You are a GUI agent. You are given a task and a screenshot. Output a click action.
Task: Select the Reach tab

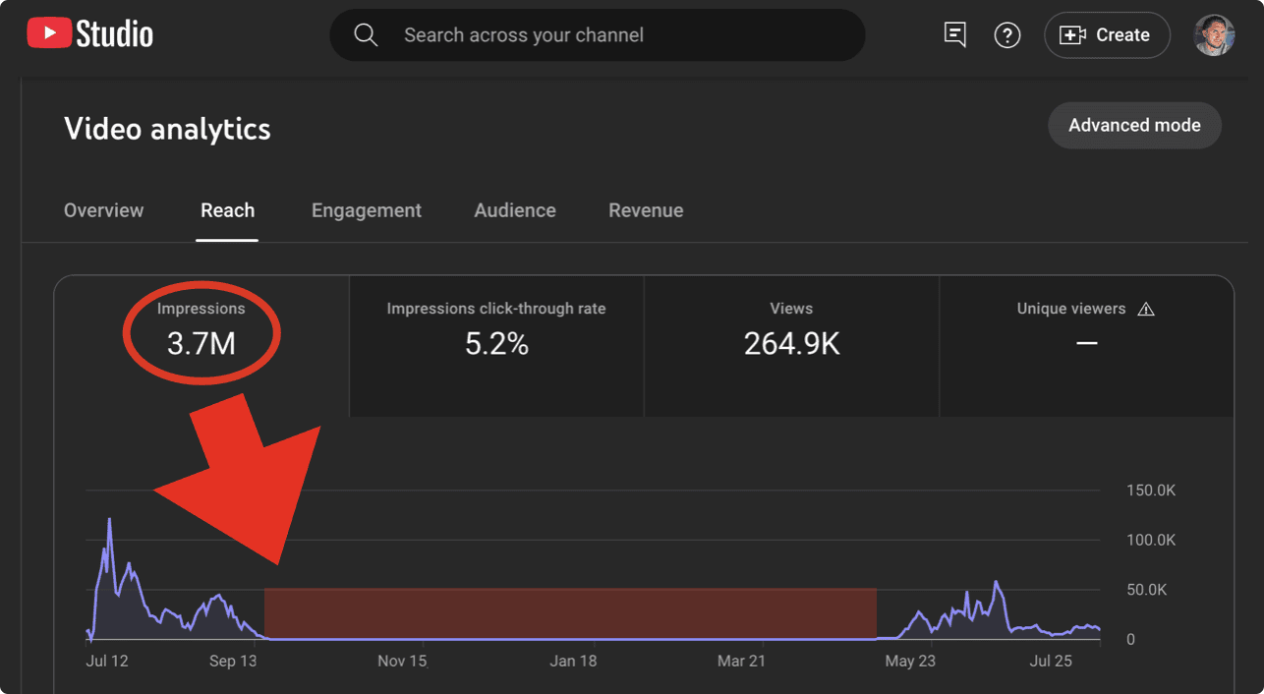pyautogui.click(x=227, y=210)
